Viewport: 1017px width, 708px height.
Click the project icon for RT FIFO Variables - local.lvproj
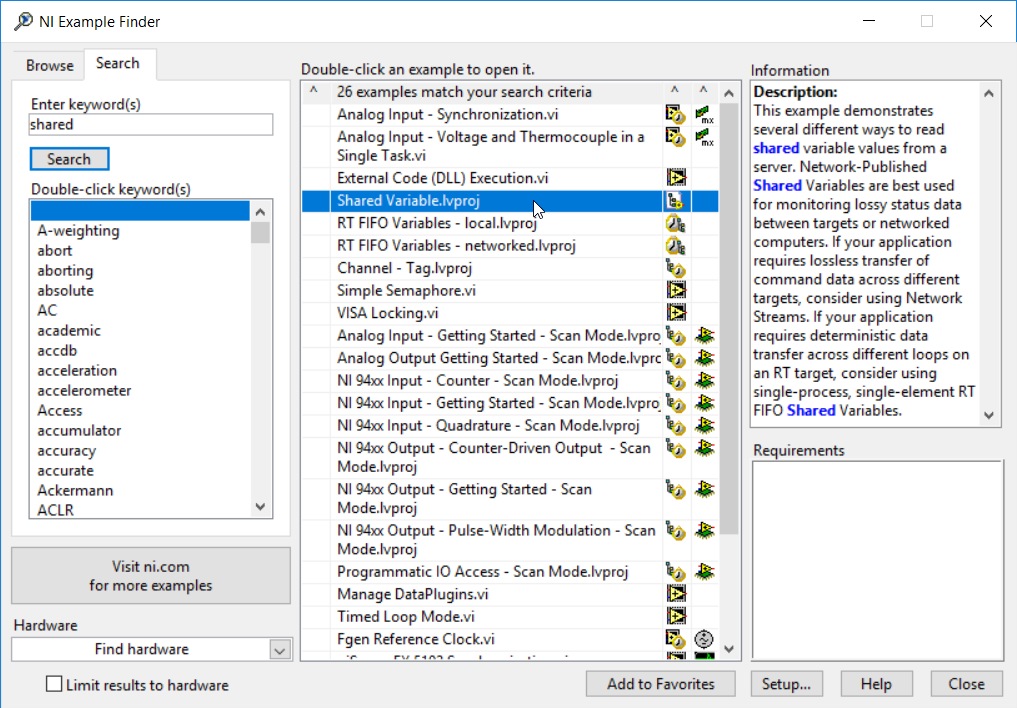point(676,224)
